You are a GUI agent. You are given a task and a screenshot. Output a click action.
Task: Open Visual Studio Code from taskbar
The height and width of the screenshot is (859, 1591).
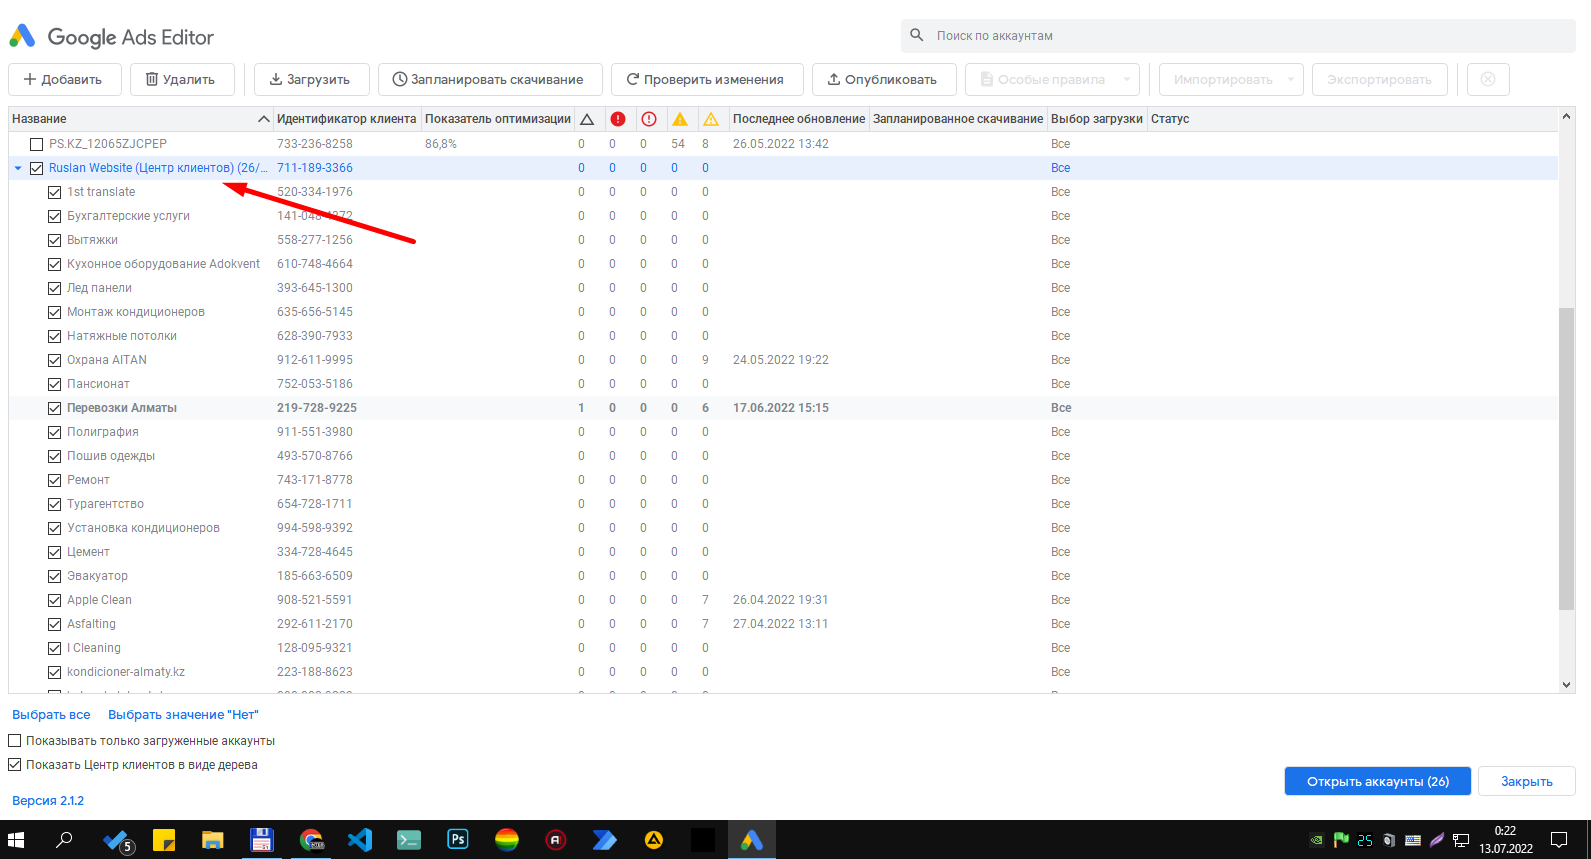[x=360, y=840]
